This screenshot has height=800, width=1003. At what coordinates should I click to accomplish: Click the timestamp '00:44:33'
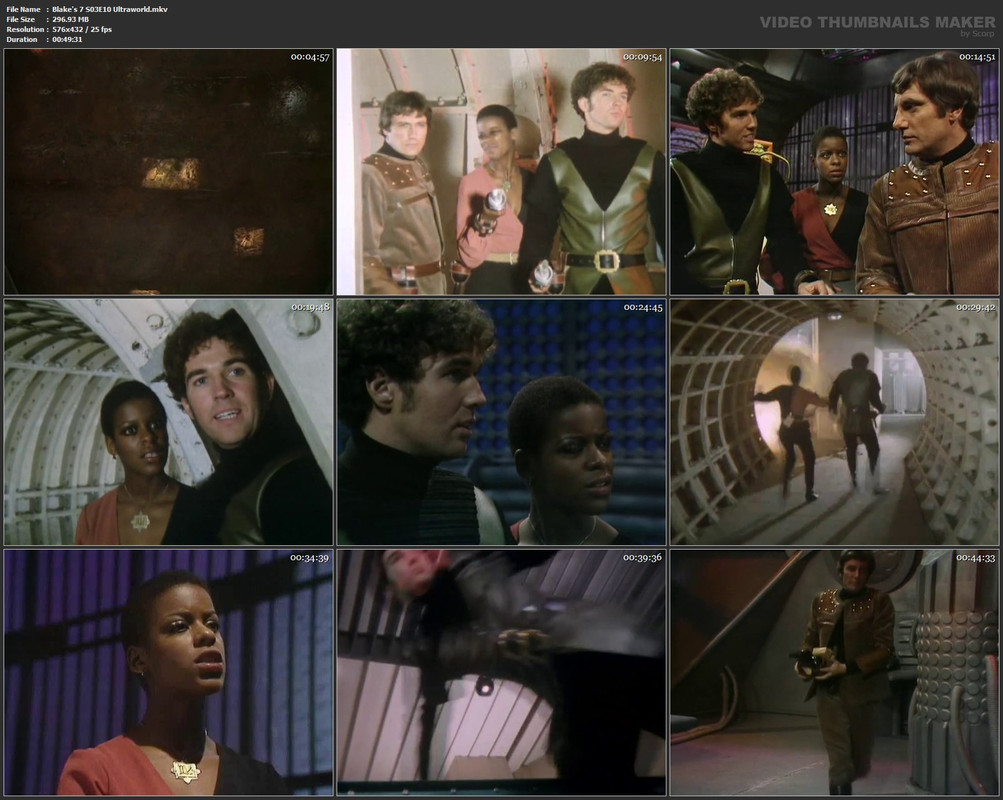point(977,558)
